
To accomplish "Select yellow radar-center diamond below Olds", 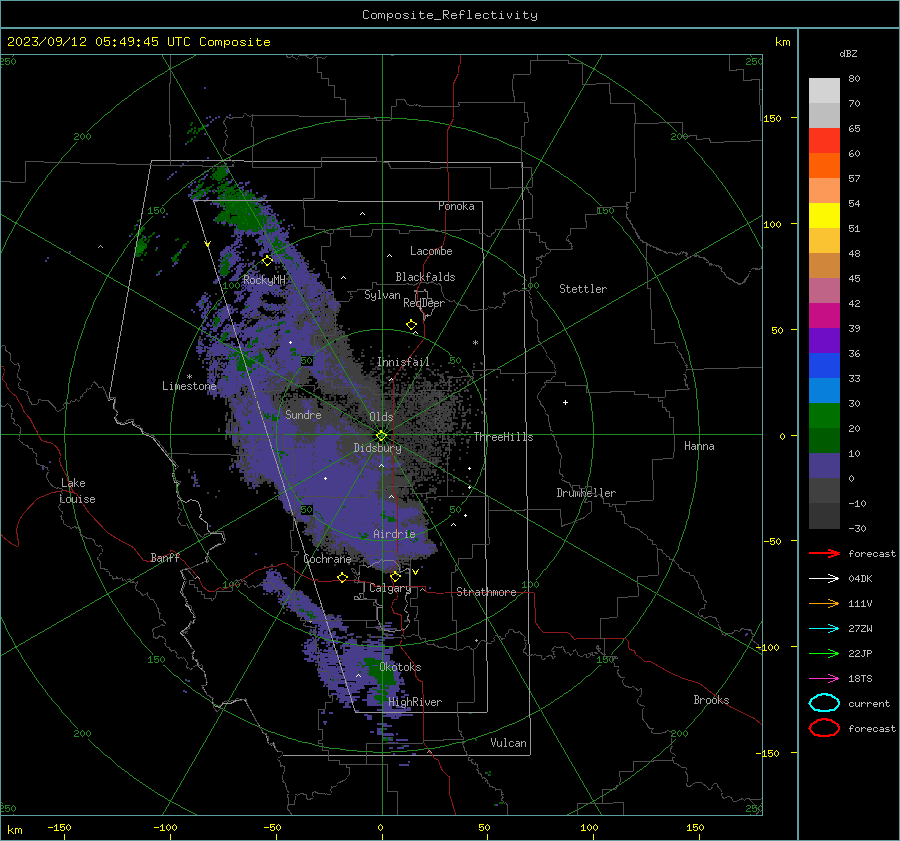I will 382,435.
